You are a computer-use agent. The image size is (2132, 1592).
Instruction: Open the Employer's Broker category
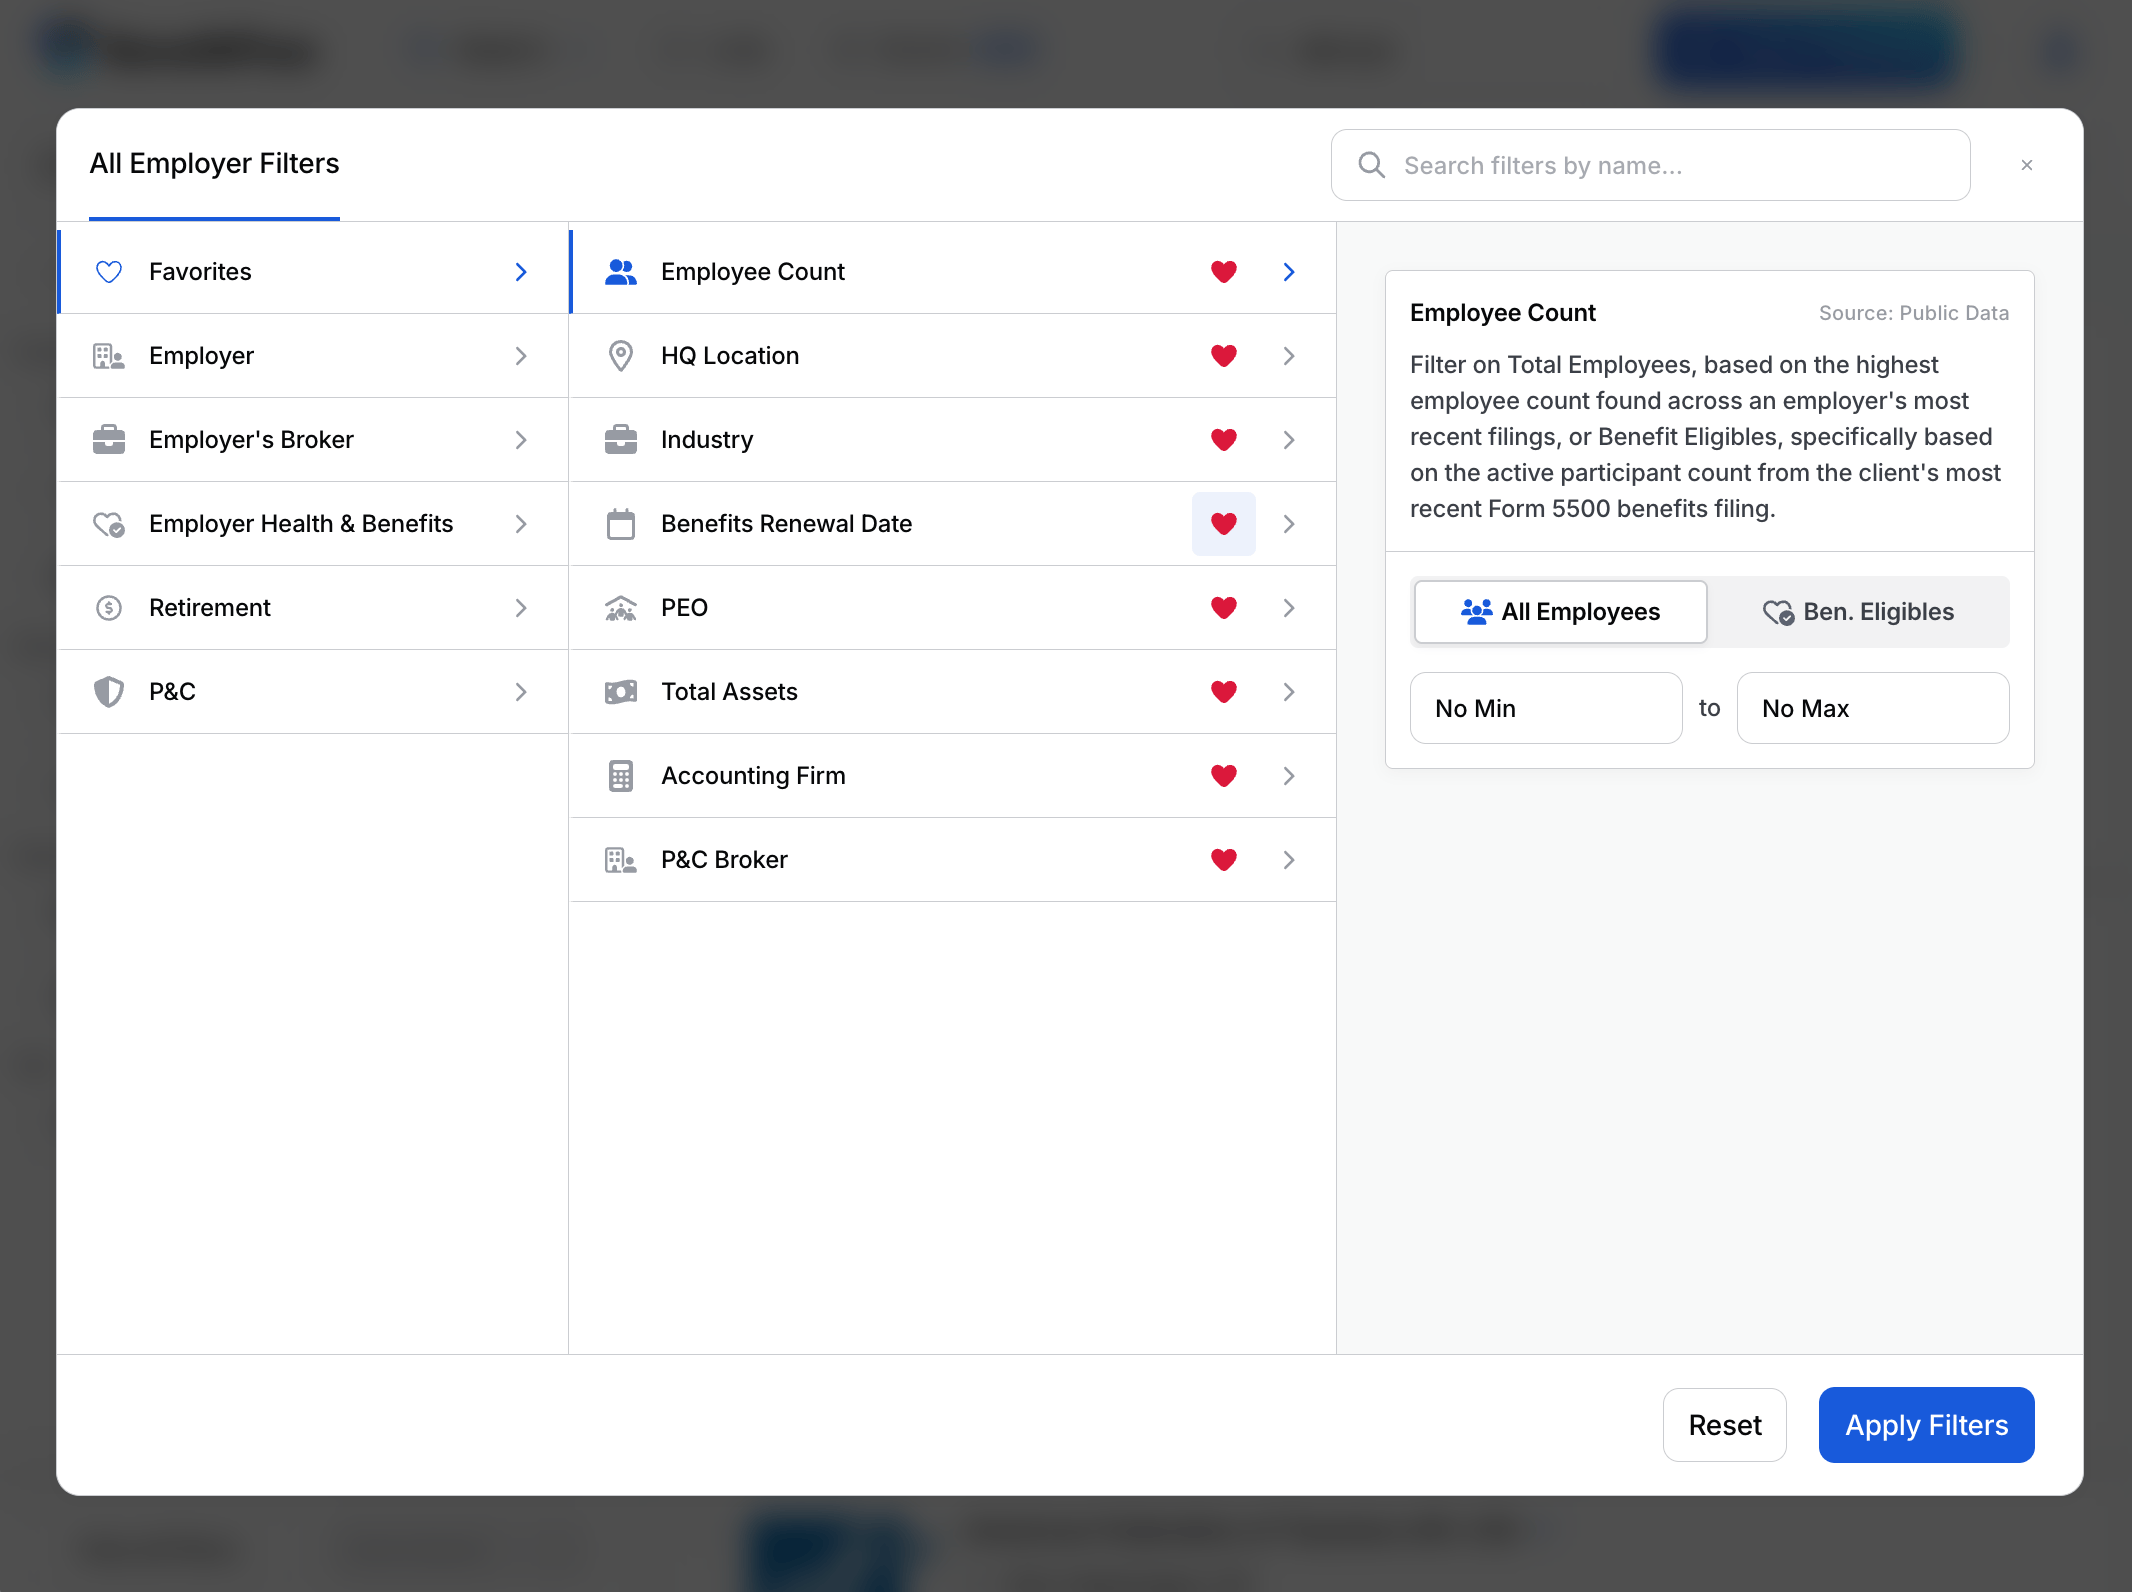313,440
